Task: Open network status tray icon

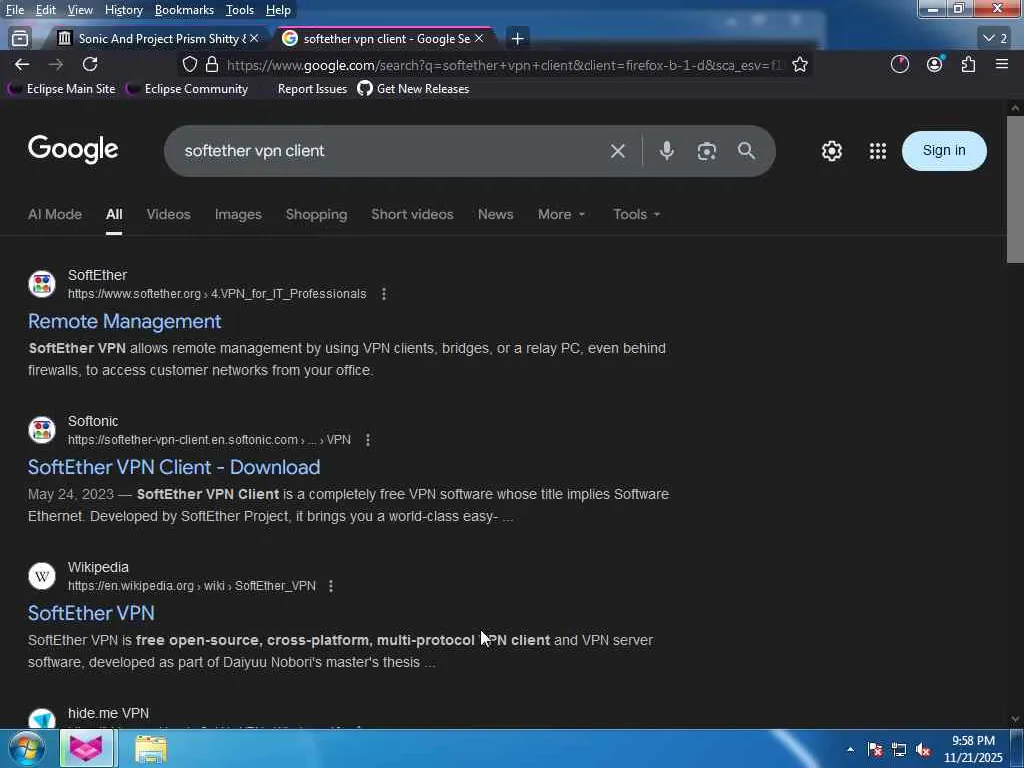Action: tap(899, 750)
